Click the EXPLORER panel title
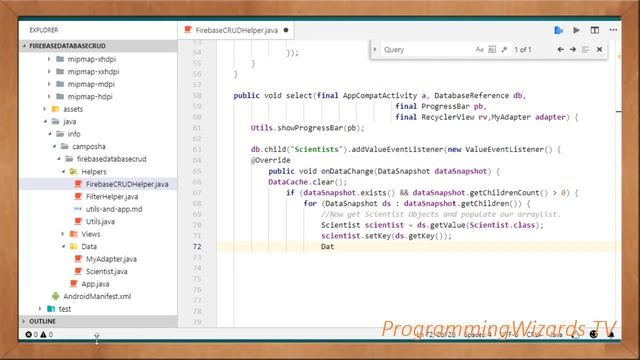The height and width of the screenshot is (360, 640). click(44, 30)
